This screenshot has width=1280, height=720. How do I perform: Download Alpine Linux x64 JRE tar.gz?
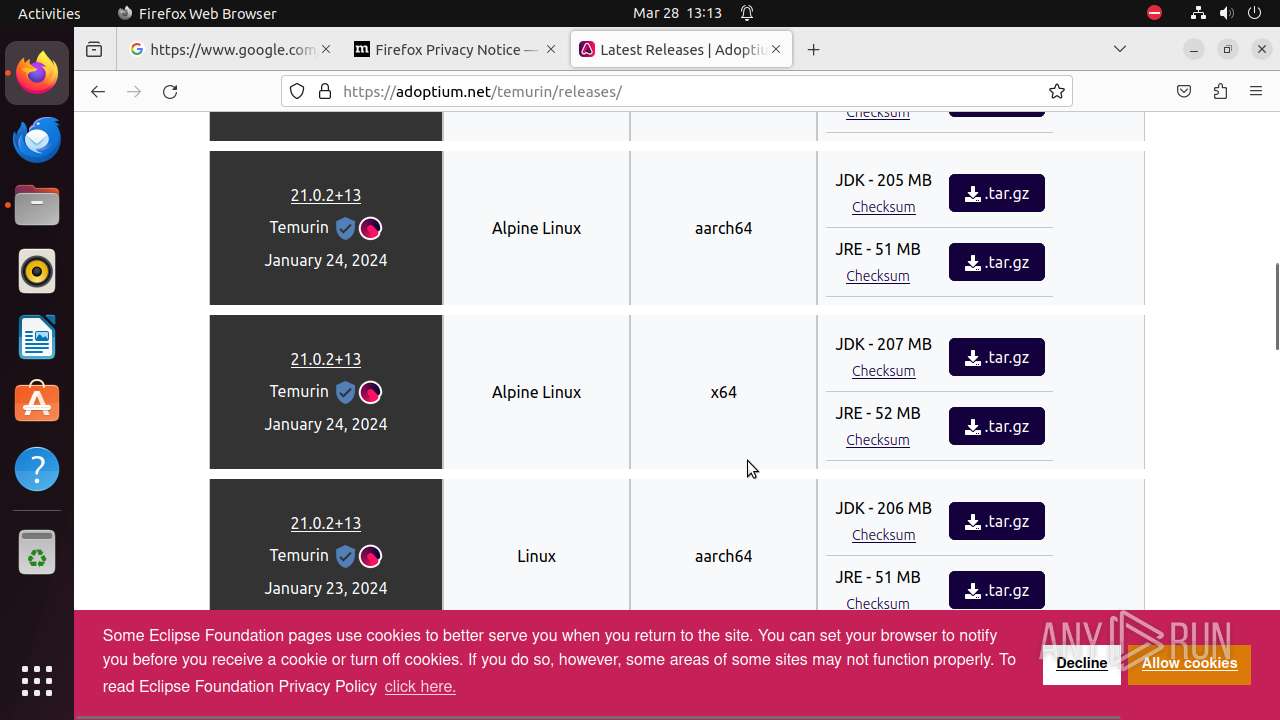tap(997, 427)
